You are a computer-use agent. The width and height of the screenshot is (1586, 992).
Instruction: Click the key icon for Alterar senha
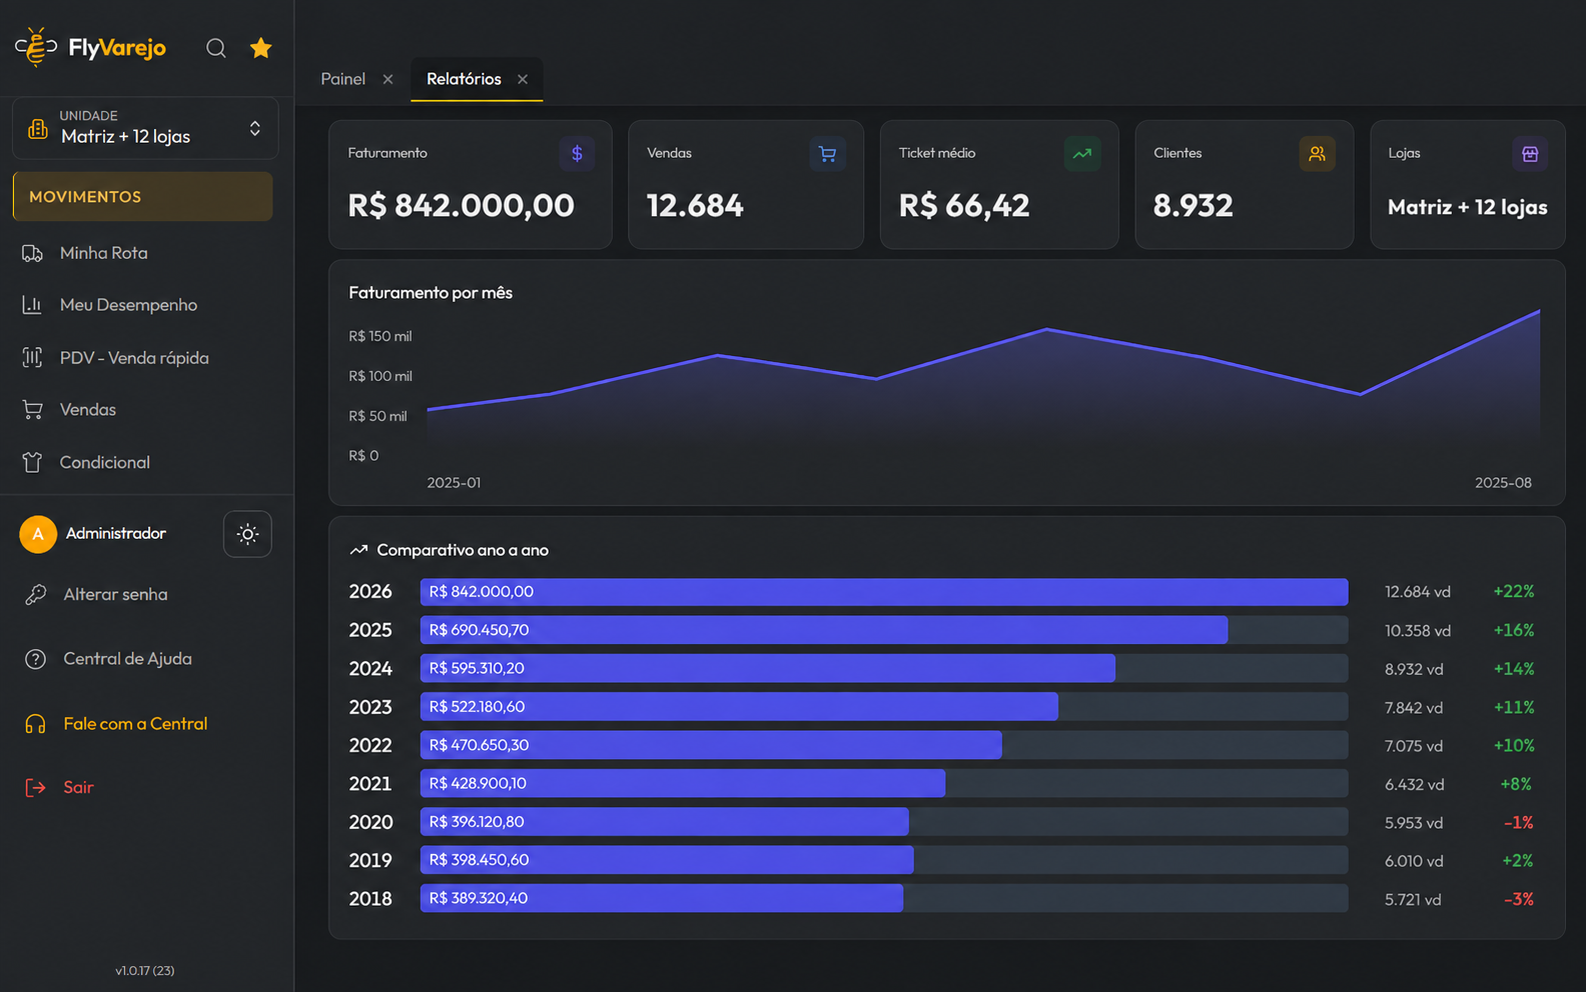tap(36, 595)
